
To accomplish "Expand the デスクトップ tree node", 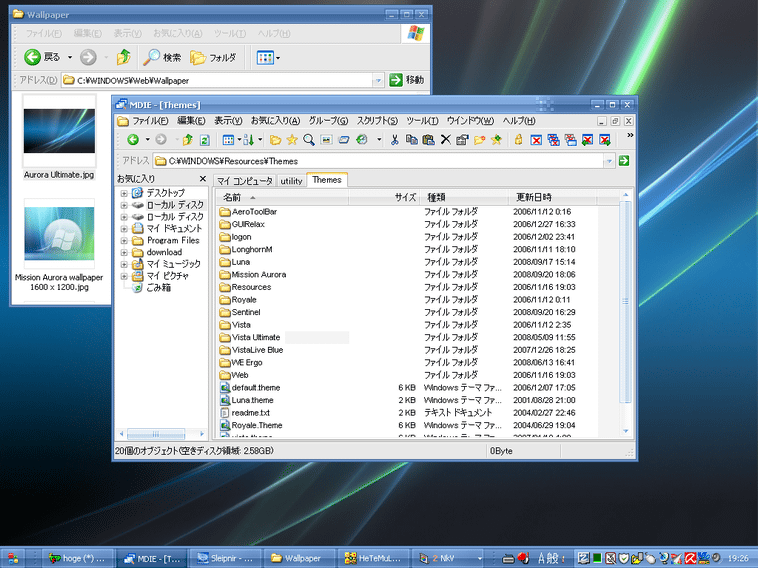I will (x=124, y=193).
